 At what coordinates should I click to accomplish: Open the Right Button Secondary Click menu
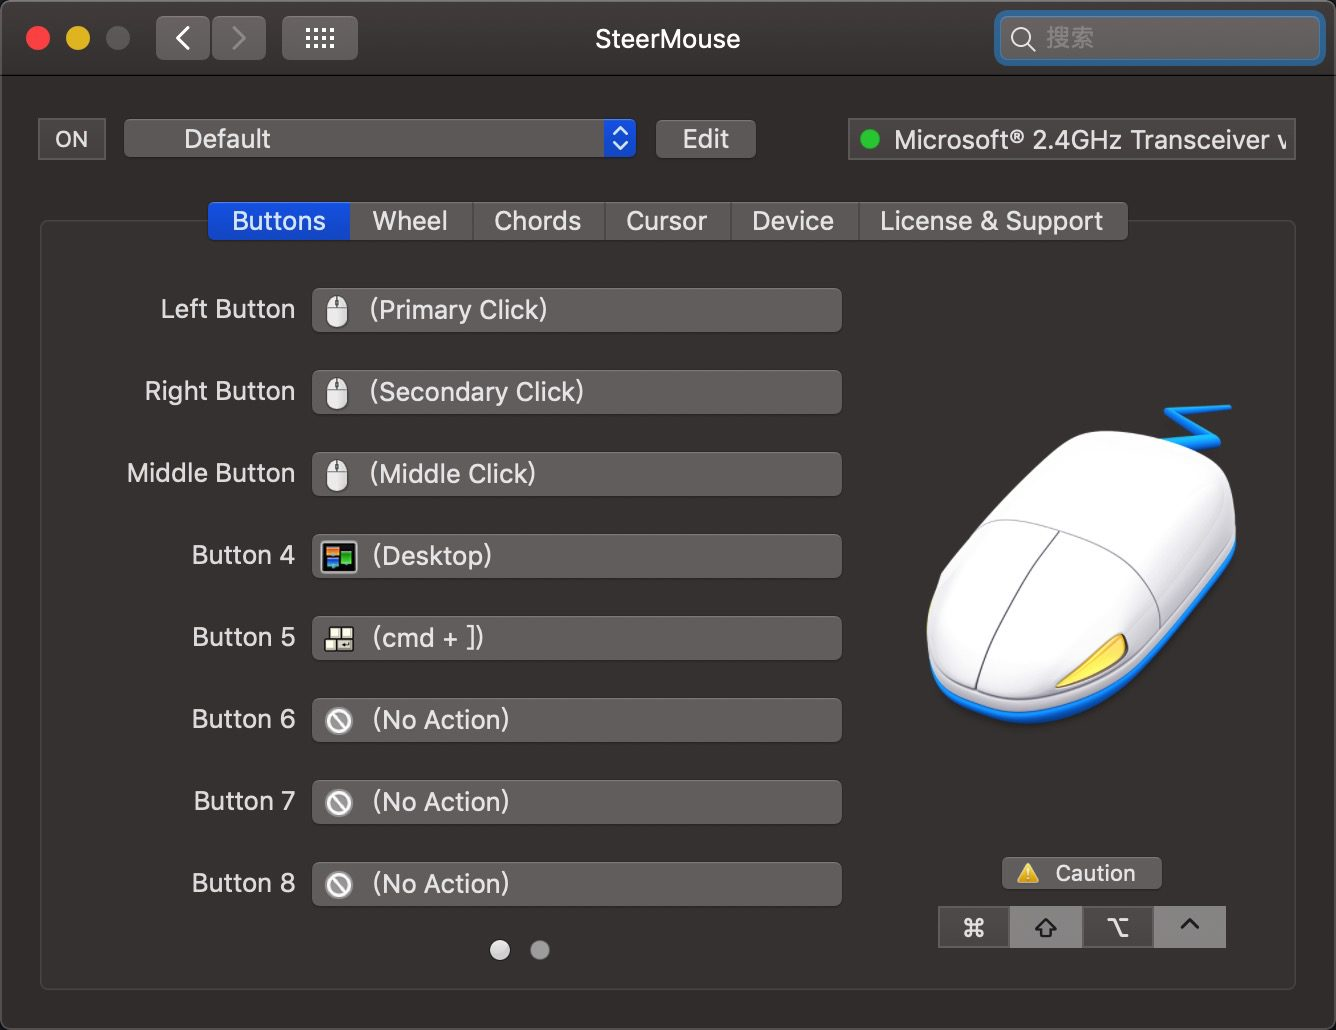point(577,392)
